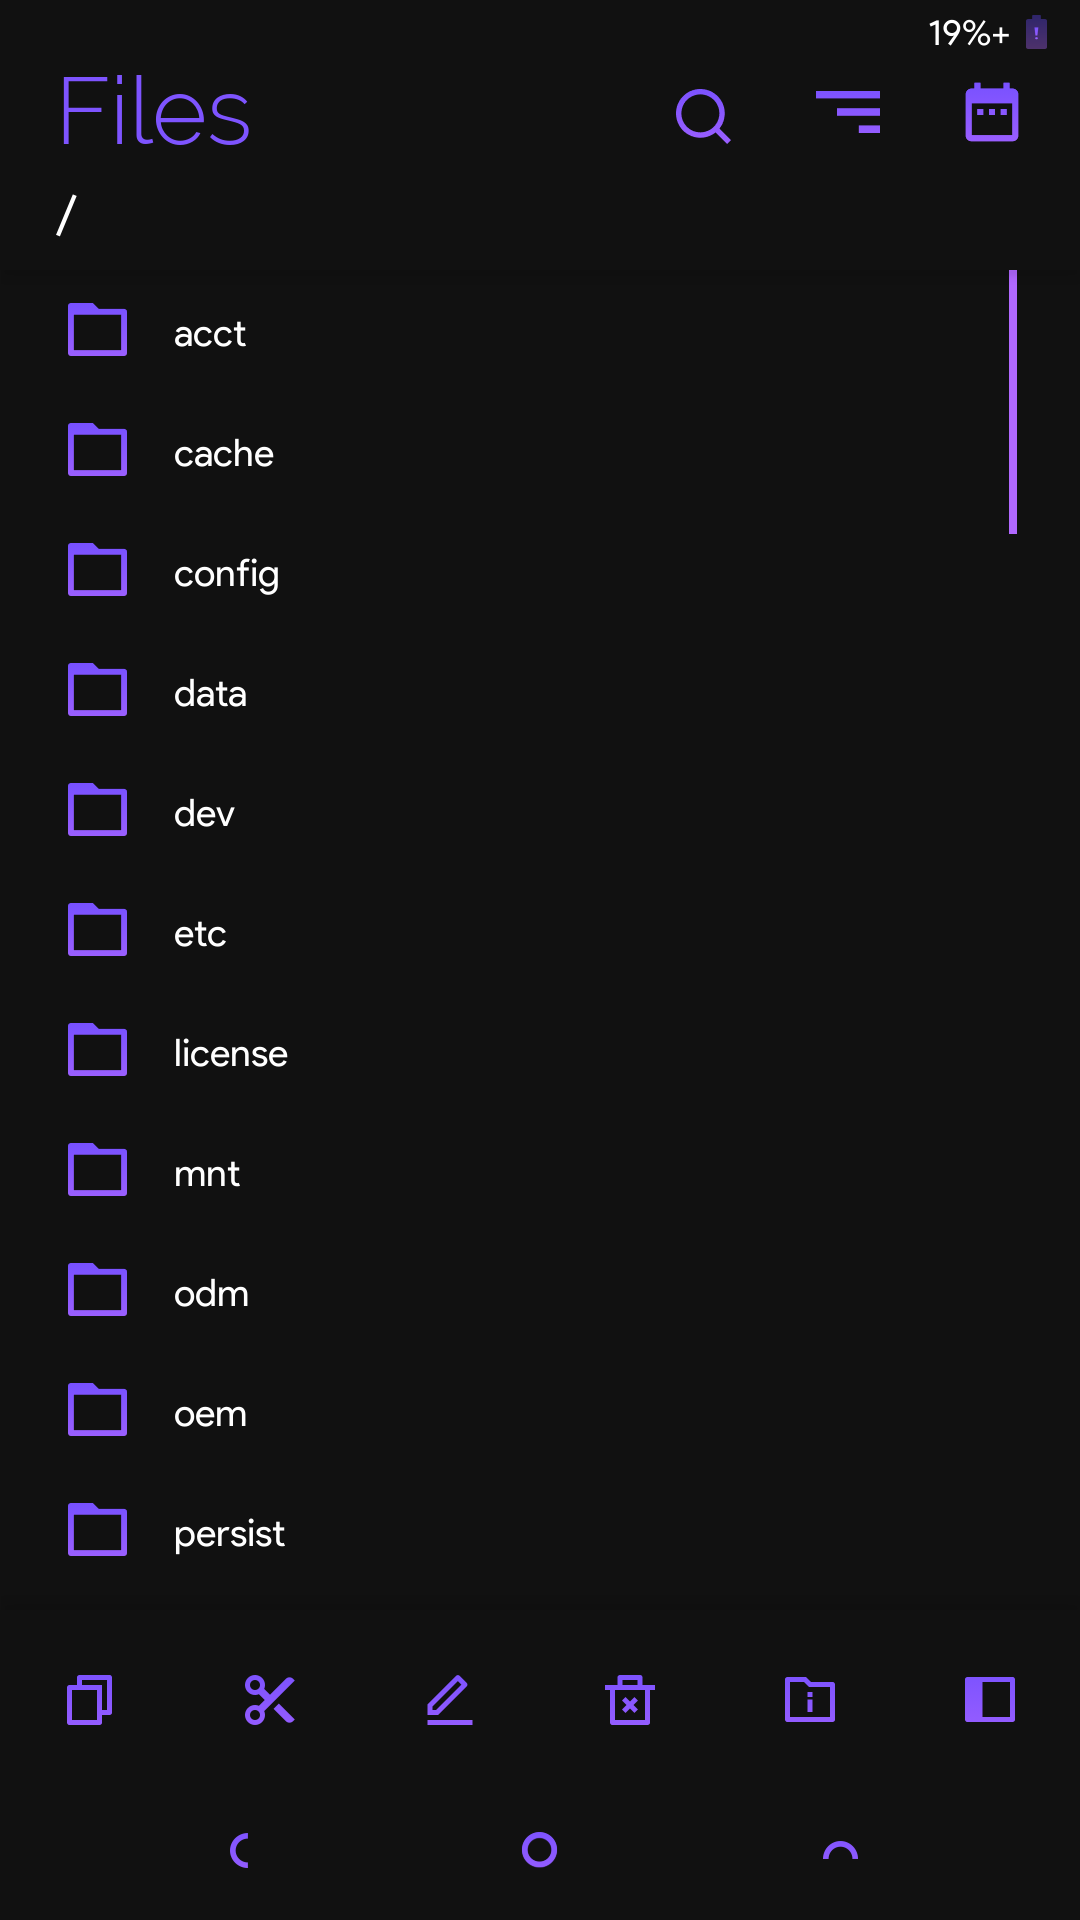Screen dimensions: 1080x1920
Task: Tap the rename pencil icon
Action: pyautogui.click(x=450, y=1700)
